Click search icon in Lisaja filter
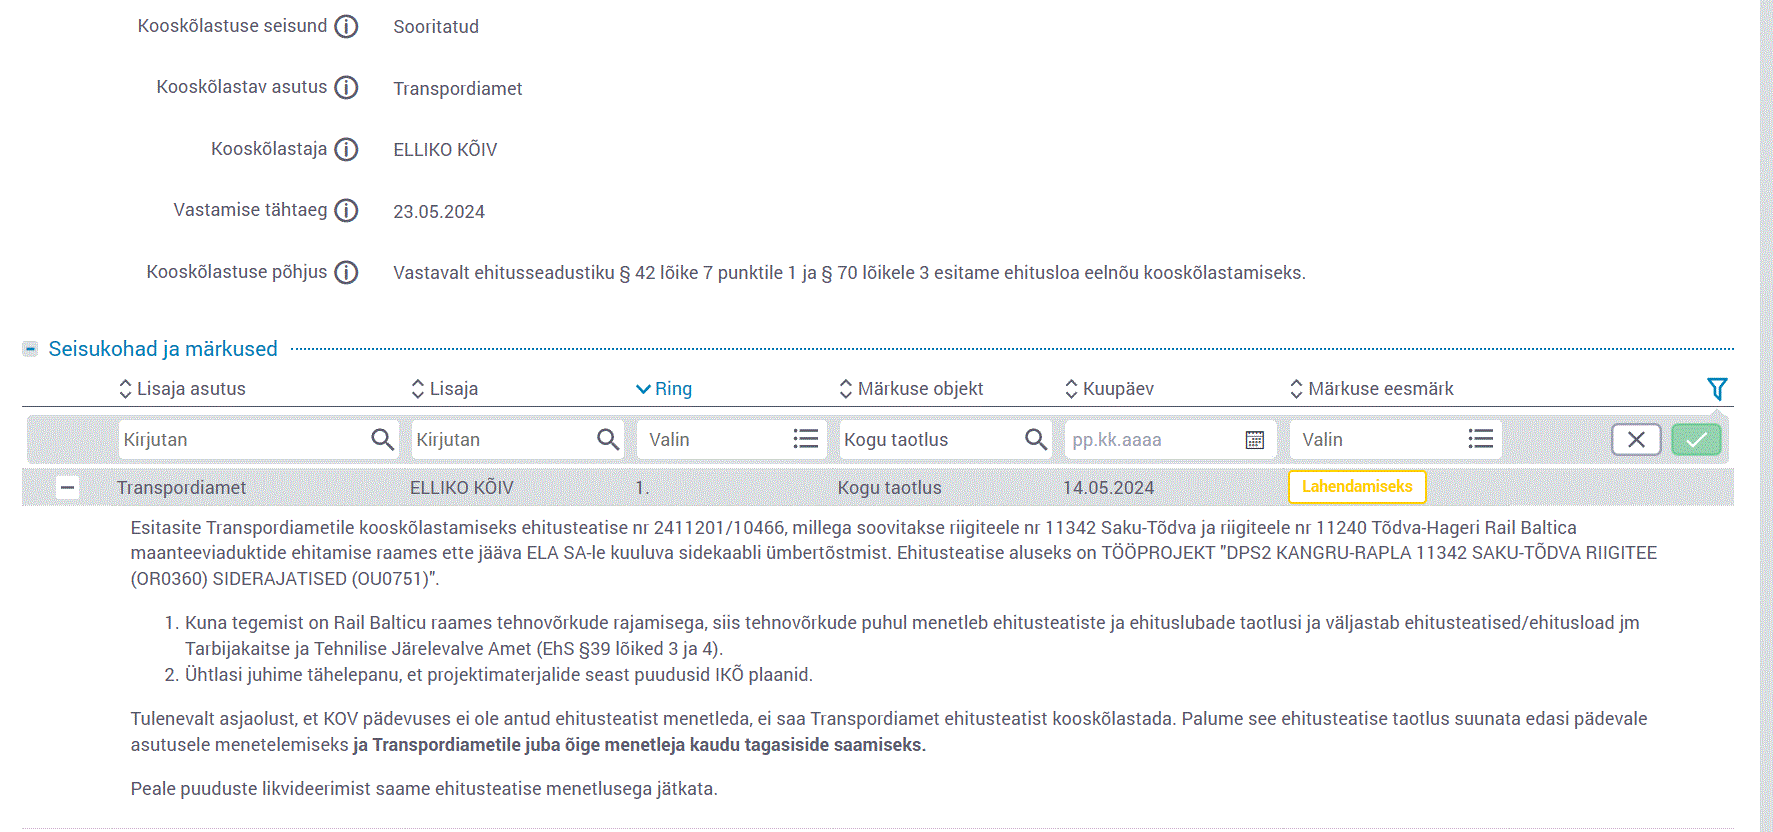The height and width of the screenshot is (832, 1773). tap(608, 439)
